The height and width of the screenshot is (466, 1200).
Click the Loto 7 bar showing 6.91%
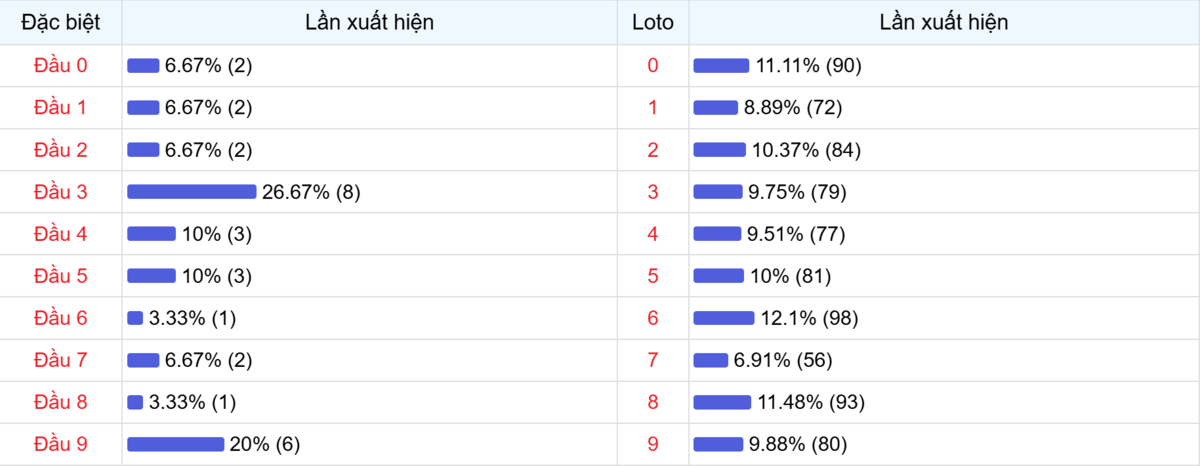point(711,360)
